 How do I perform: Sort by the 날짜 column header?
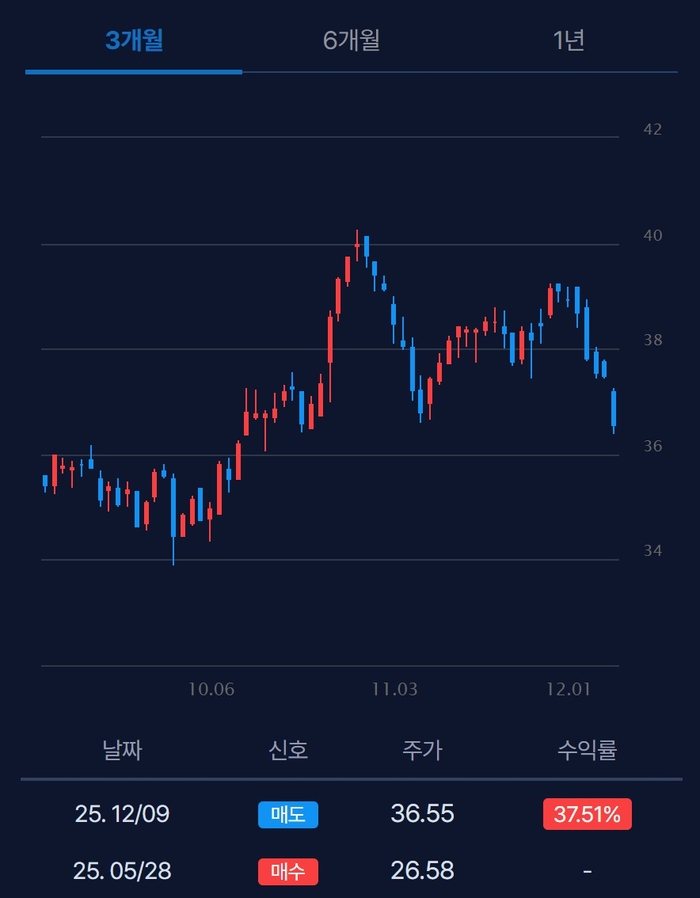[122, 751]
